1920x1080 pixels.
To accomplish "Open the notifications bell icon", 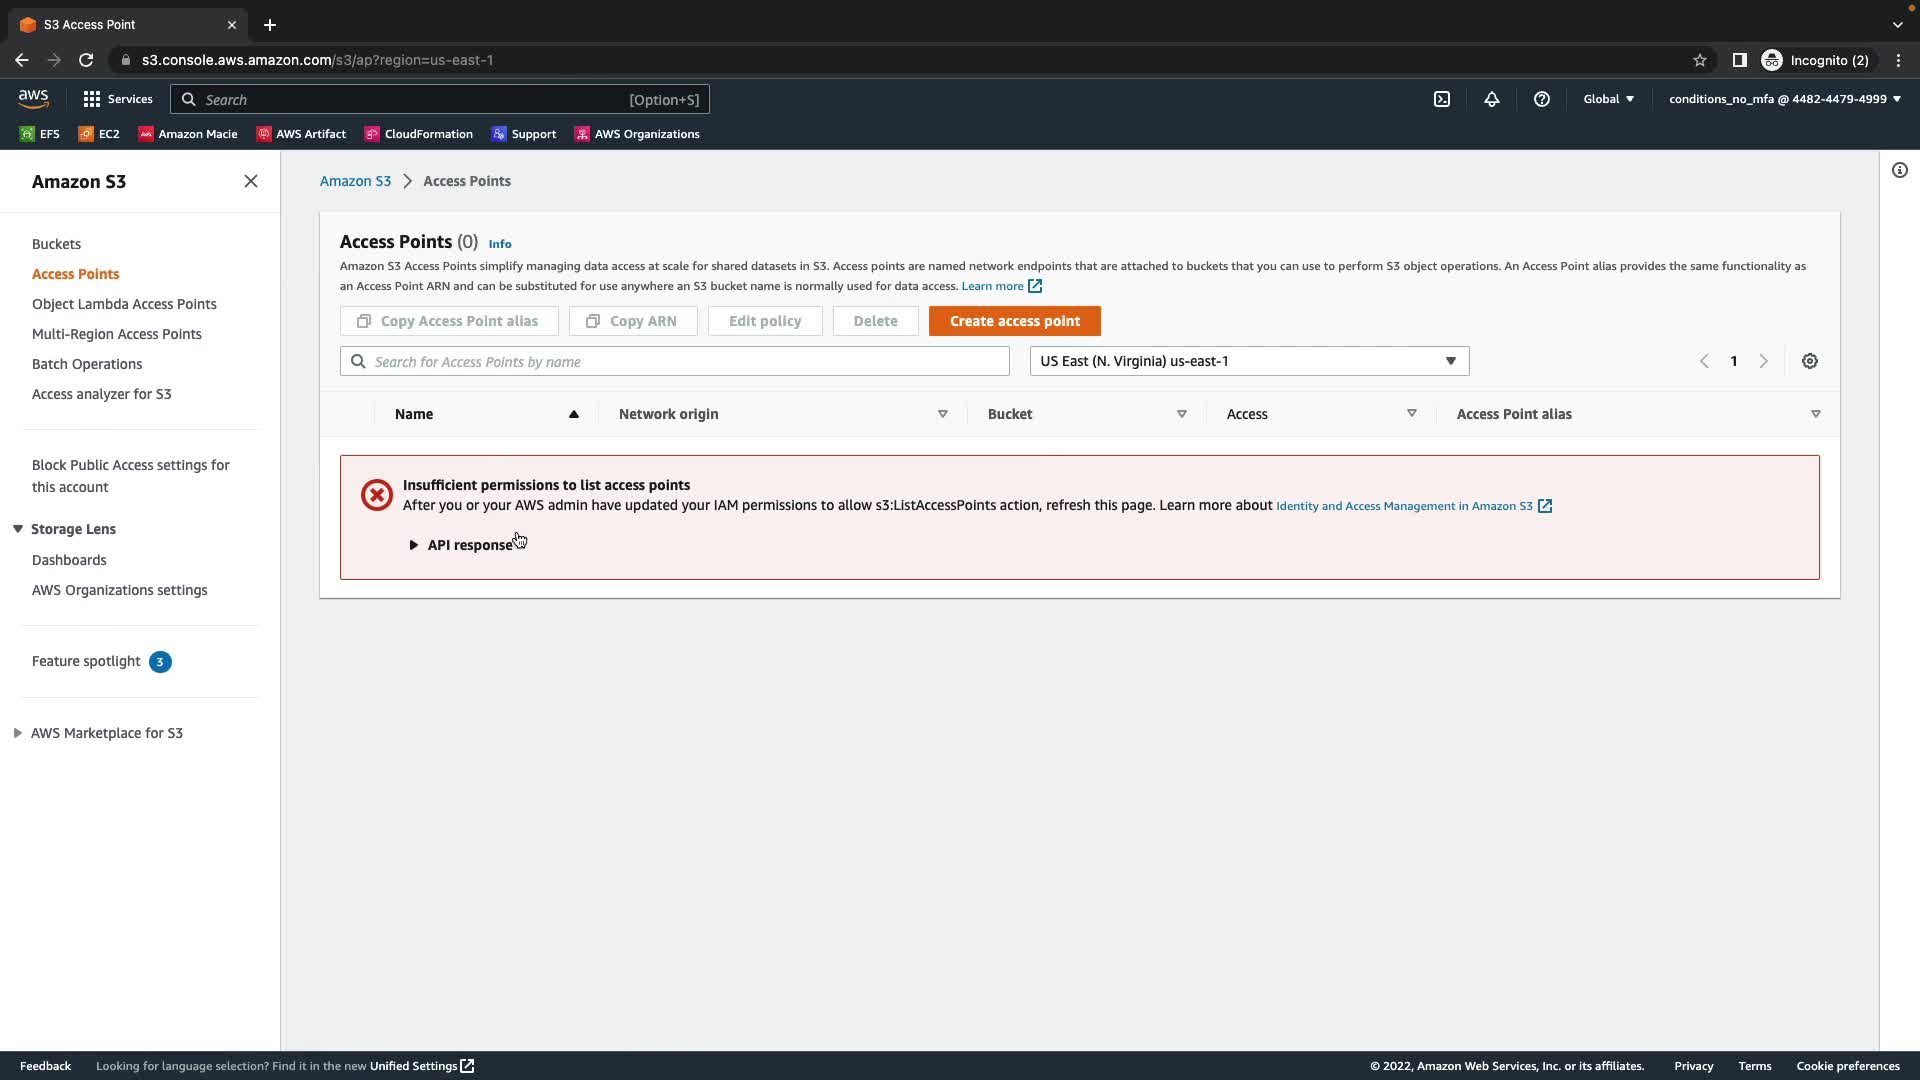I will [1491, 99].
